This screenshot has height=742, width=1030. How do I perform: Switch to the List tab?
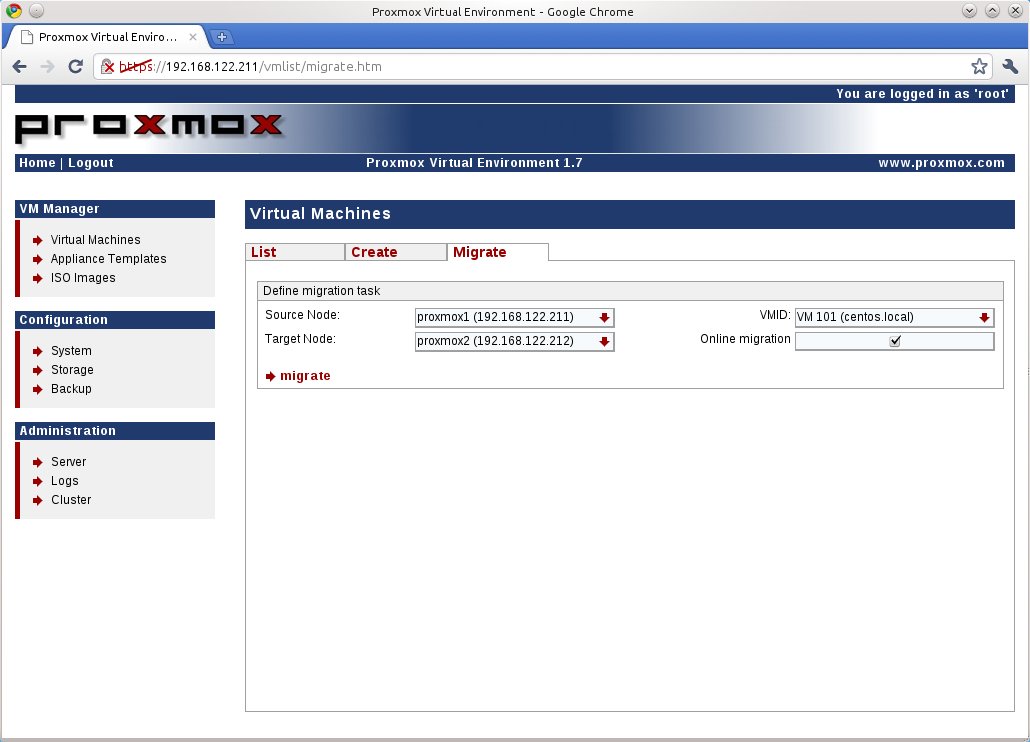295,252
